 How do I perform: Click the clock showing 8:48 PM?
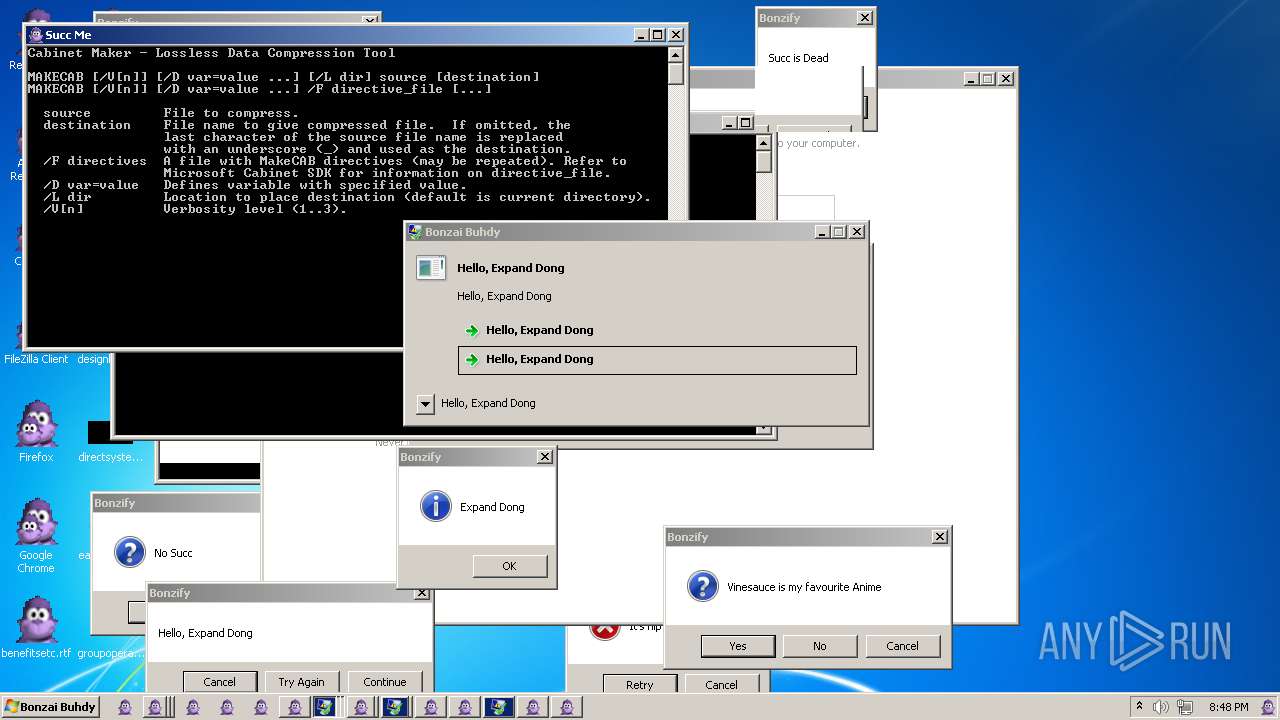point(1228,707)
